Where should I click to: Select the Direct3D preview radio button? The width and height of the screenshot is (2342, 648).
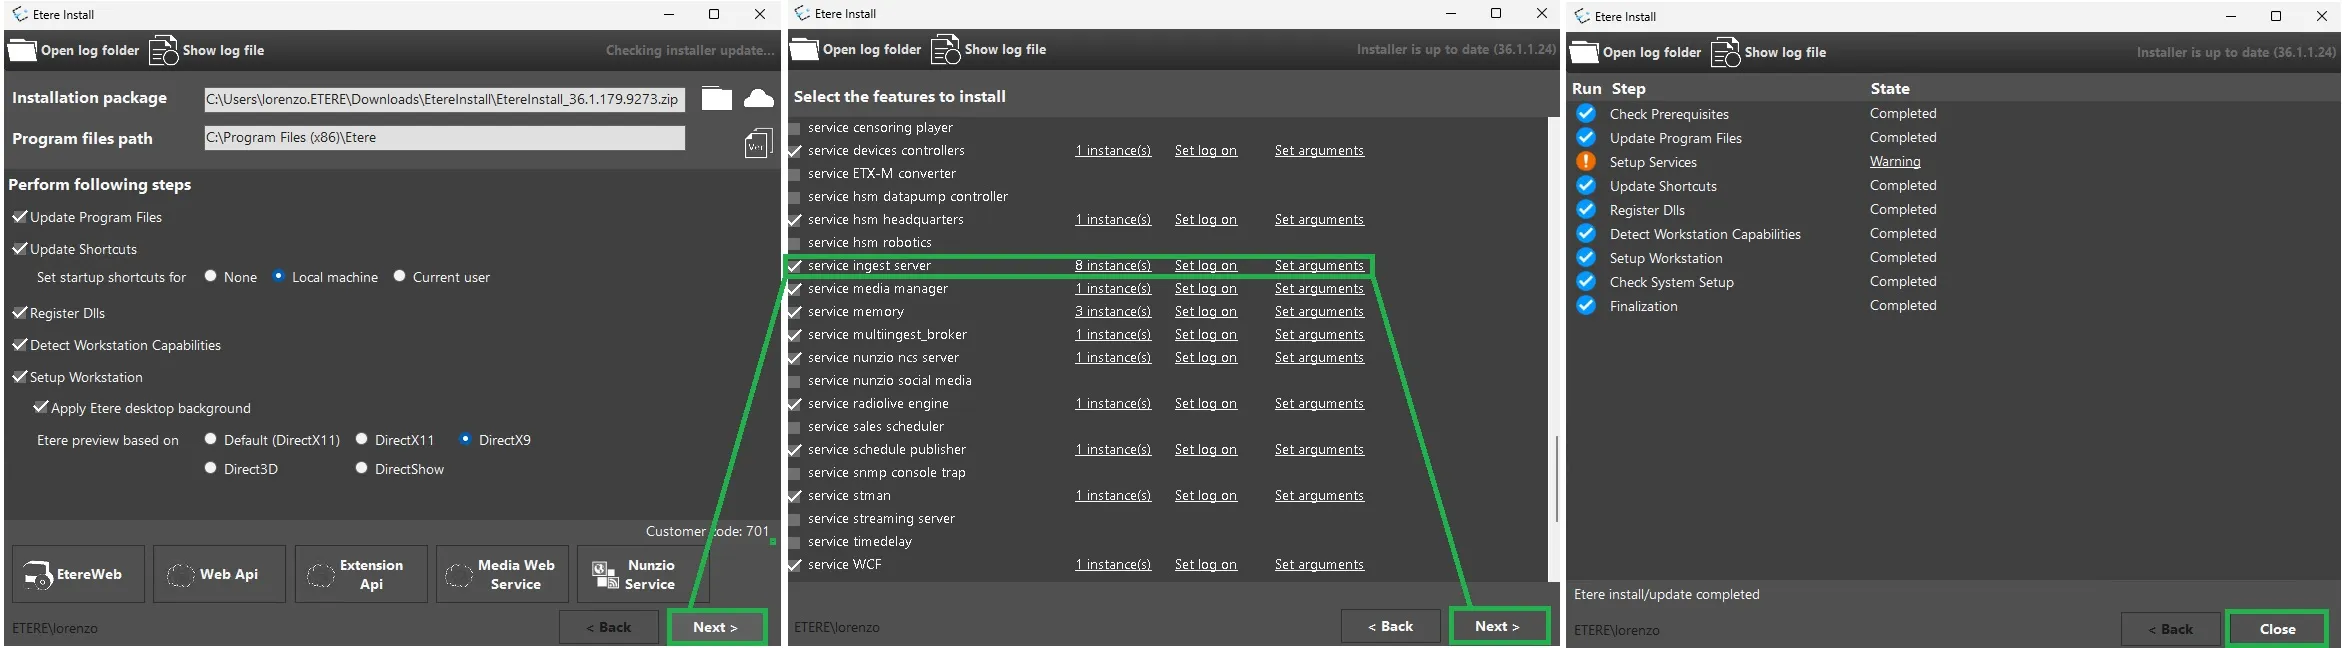pyautogui.click(x=211, y=468)
